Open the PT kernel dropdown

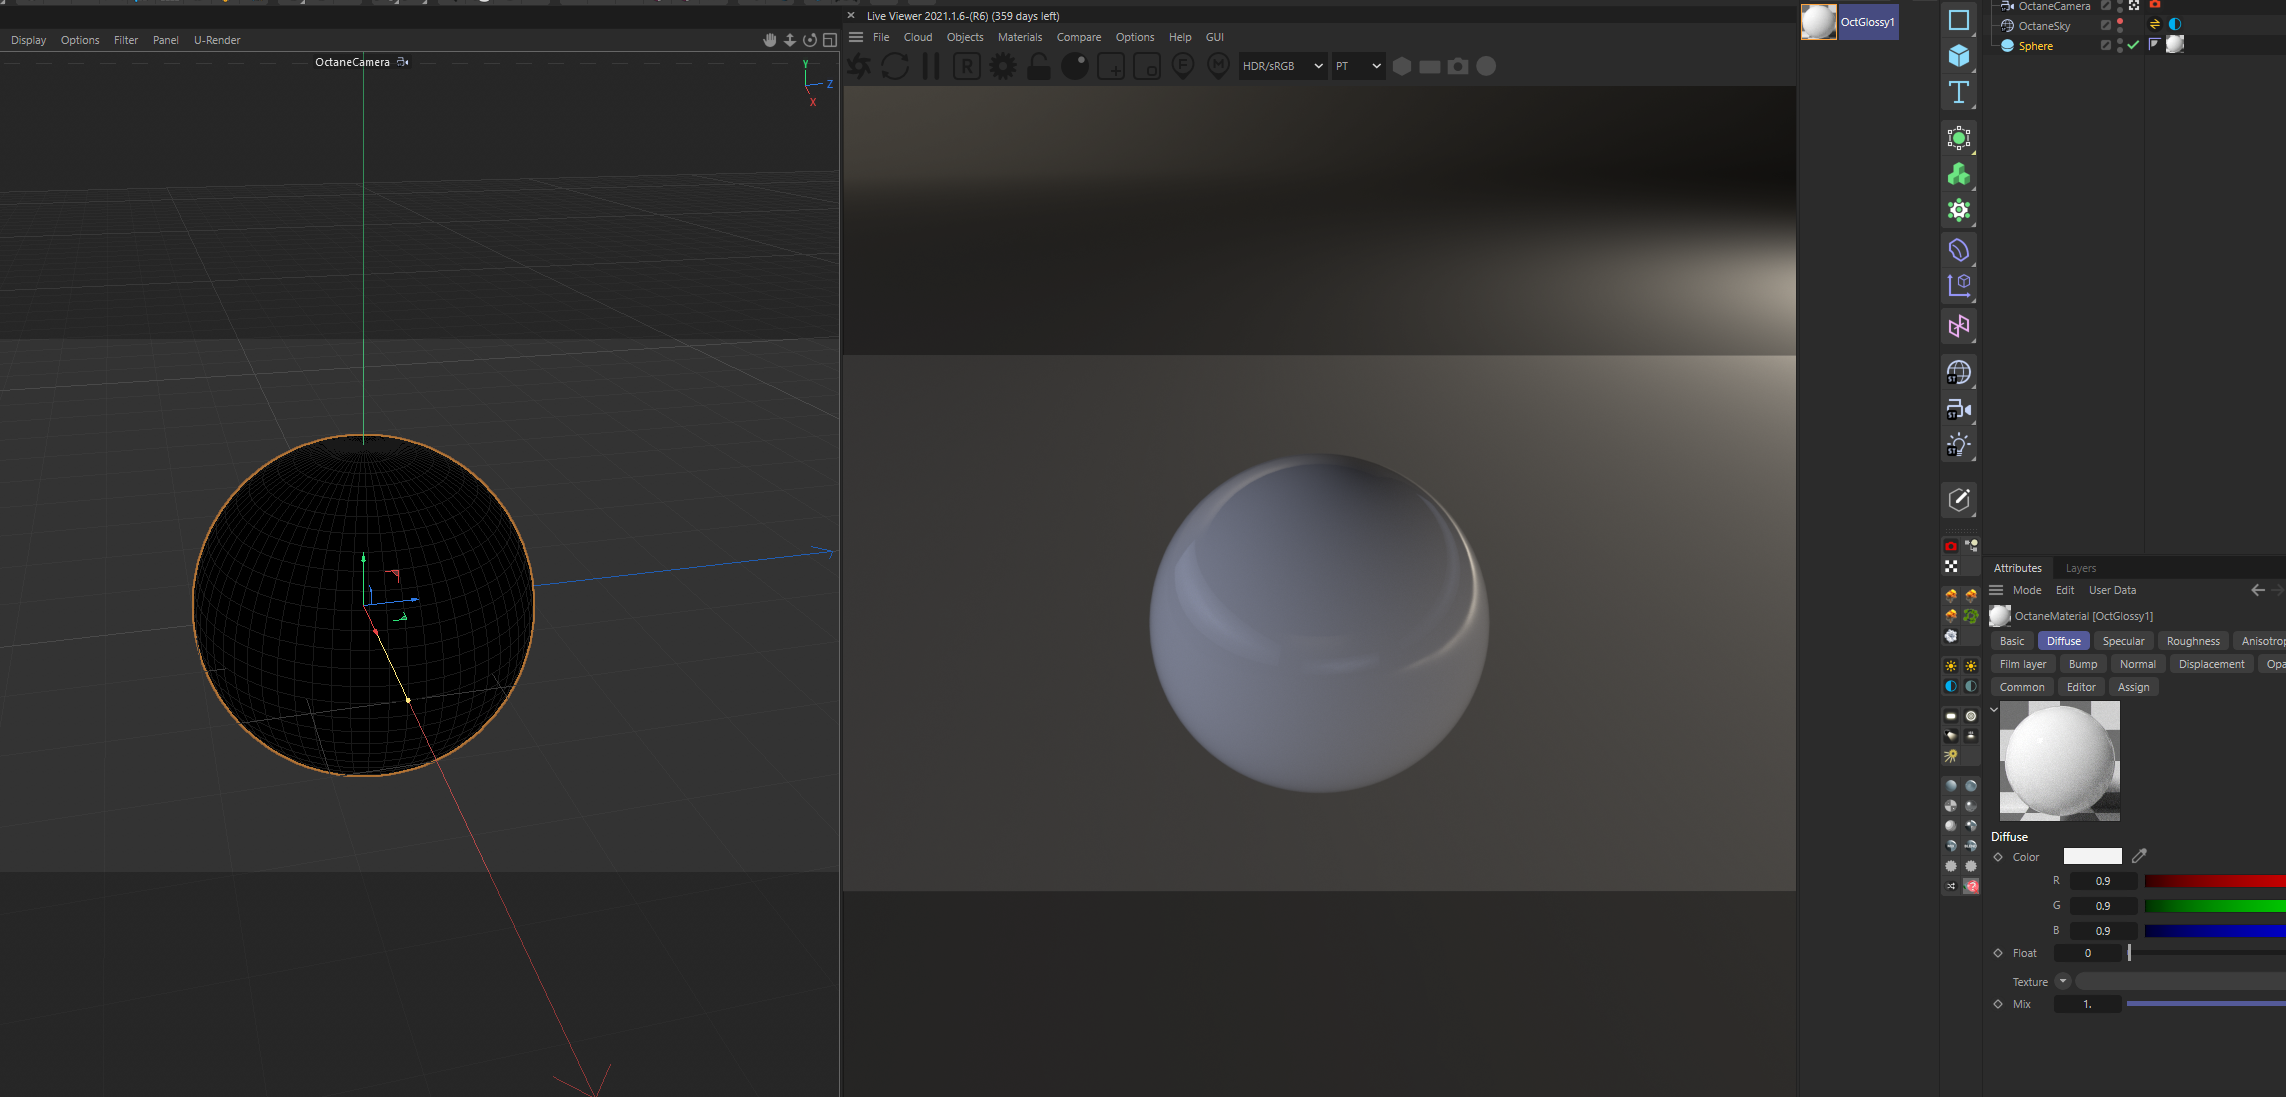point(1358,66)
